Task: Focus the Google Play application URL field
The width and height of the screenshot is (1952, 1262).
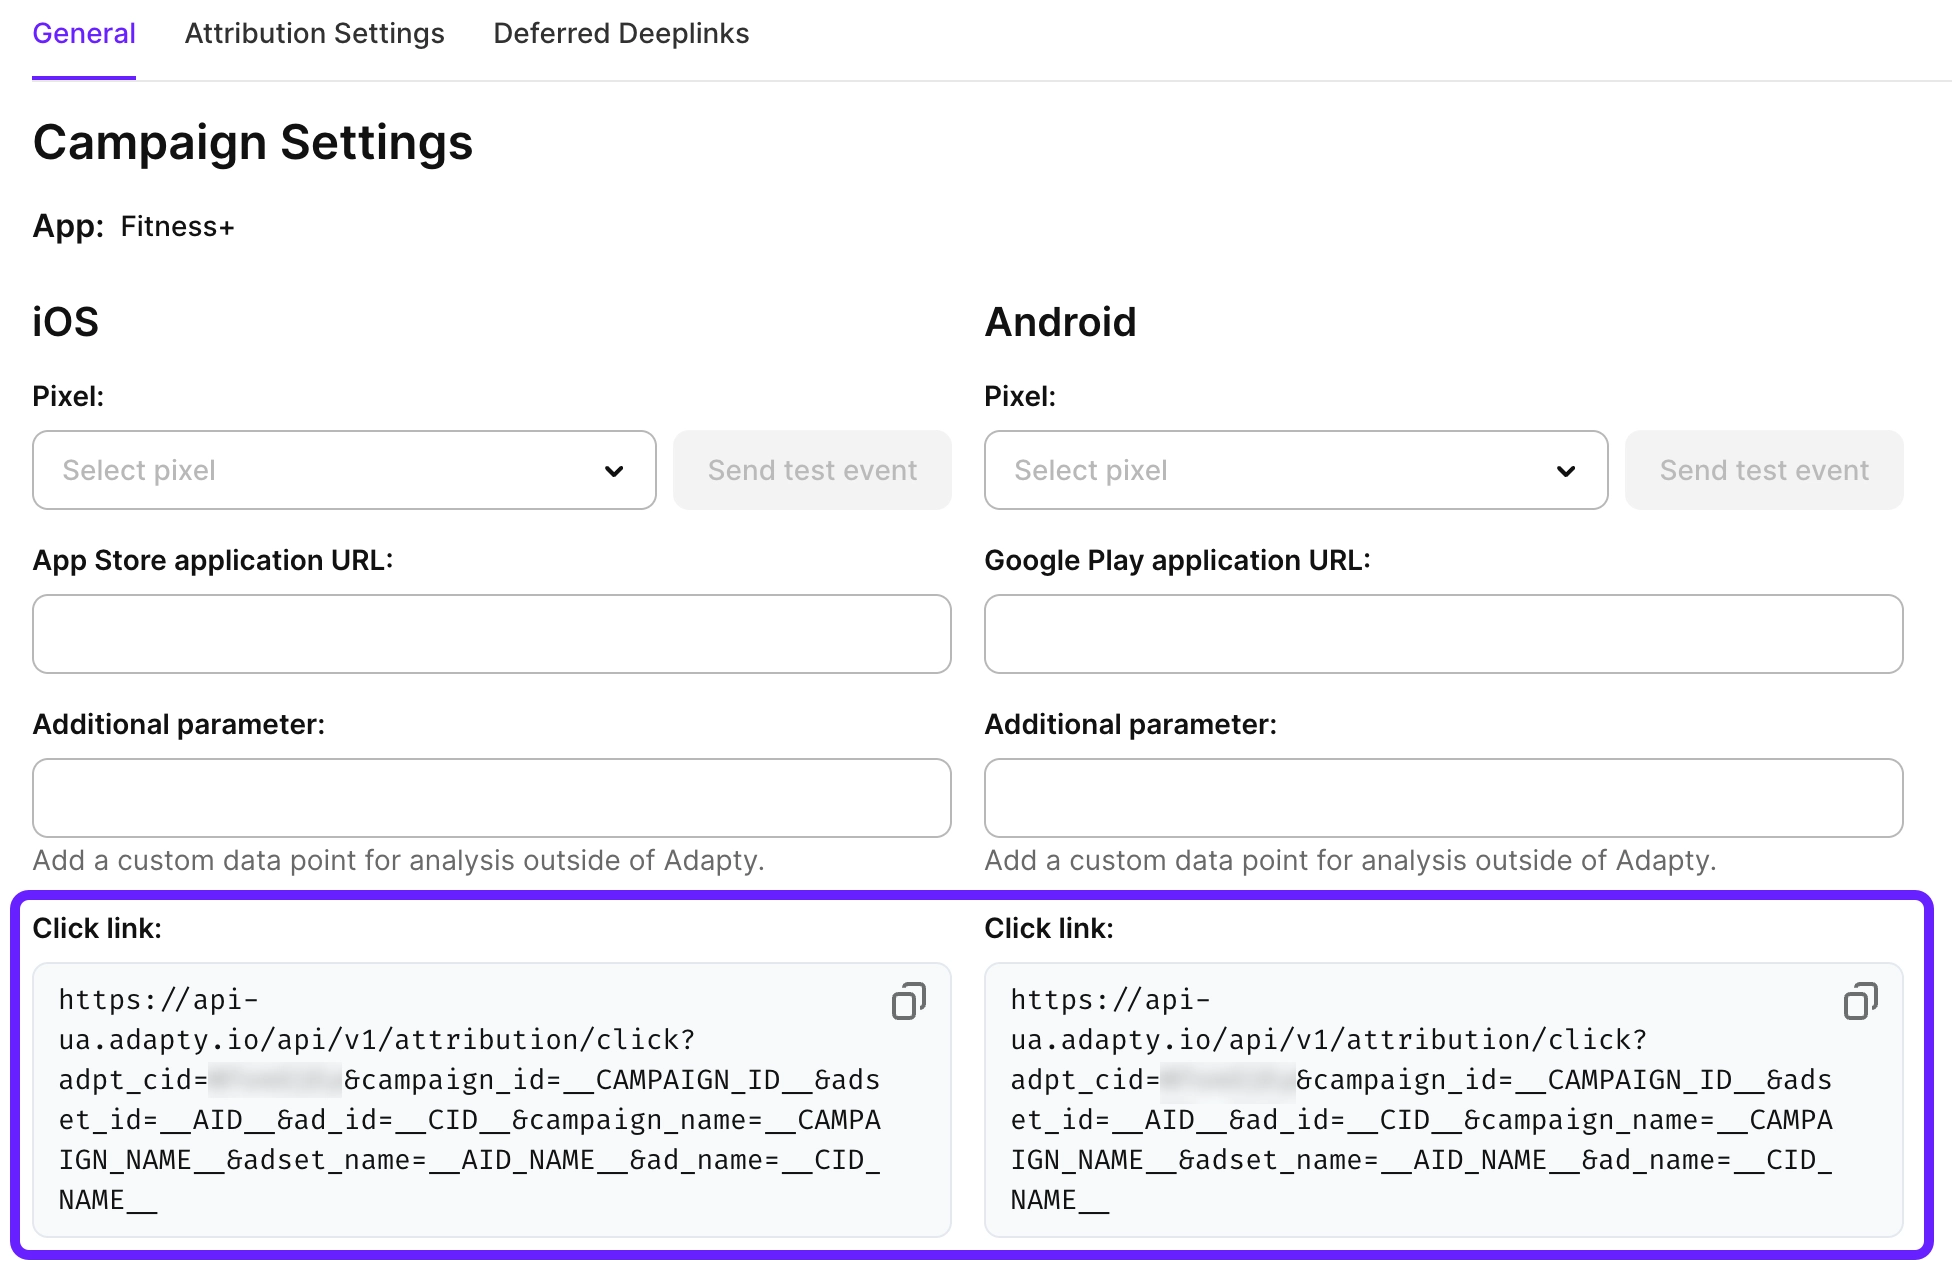Action: 1443,634
